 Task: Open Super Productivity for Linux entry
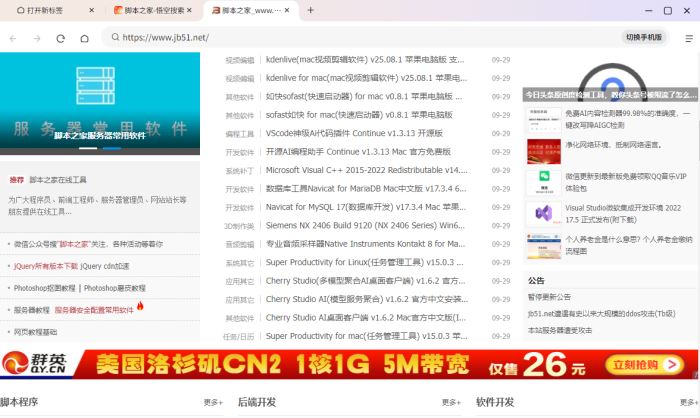(365, 262)
